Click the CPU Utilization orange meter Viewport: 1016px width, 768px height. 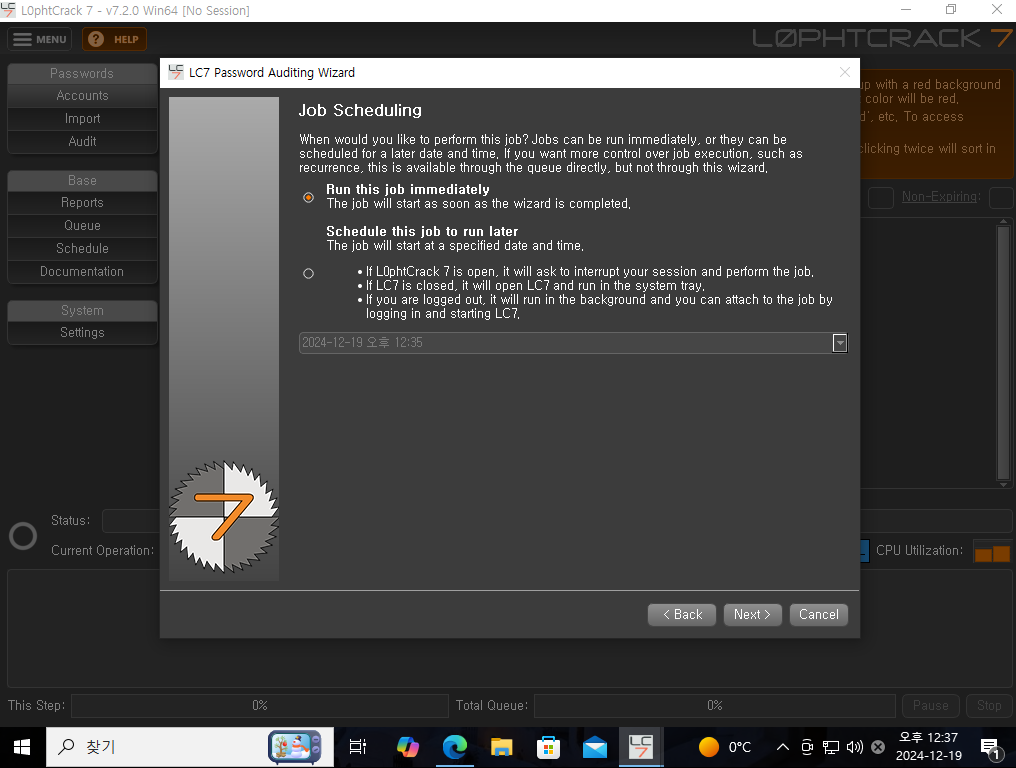[x=992, y=552]
